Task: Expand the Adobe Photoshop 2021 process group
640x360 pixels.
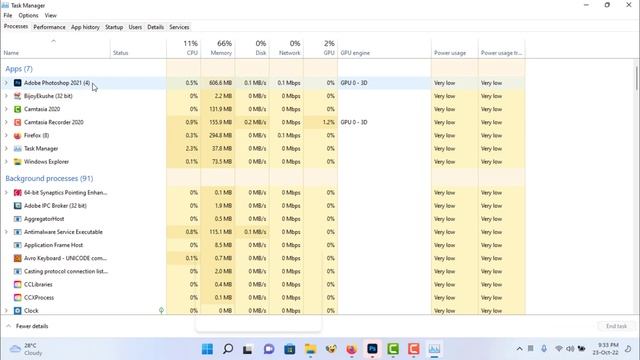Action: pyautogui.click(x=6, y=83)
